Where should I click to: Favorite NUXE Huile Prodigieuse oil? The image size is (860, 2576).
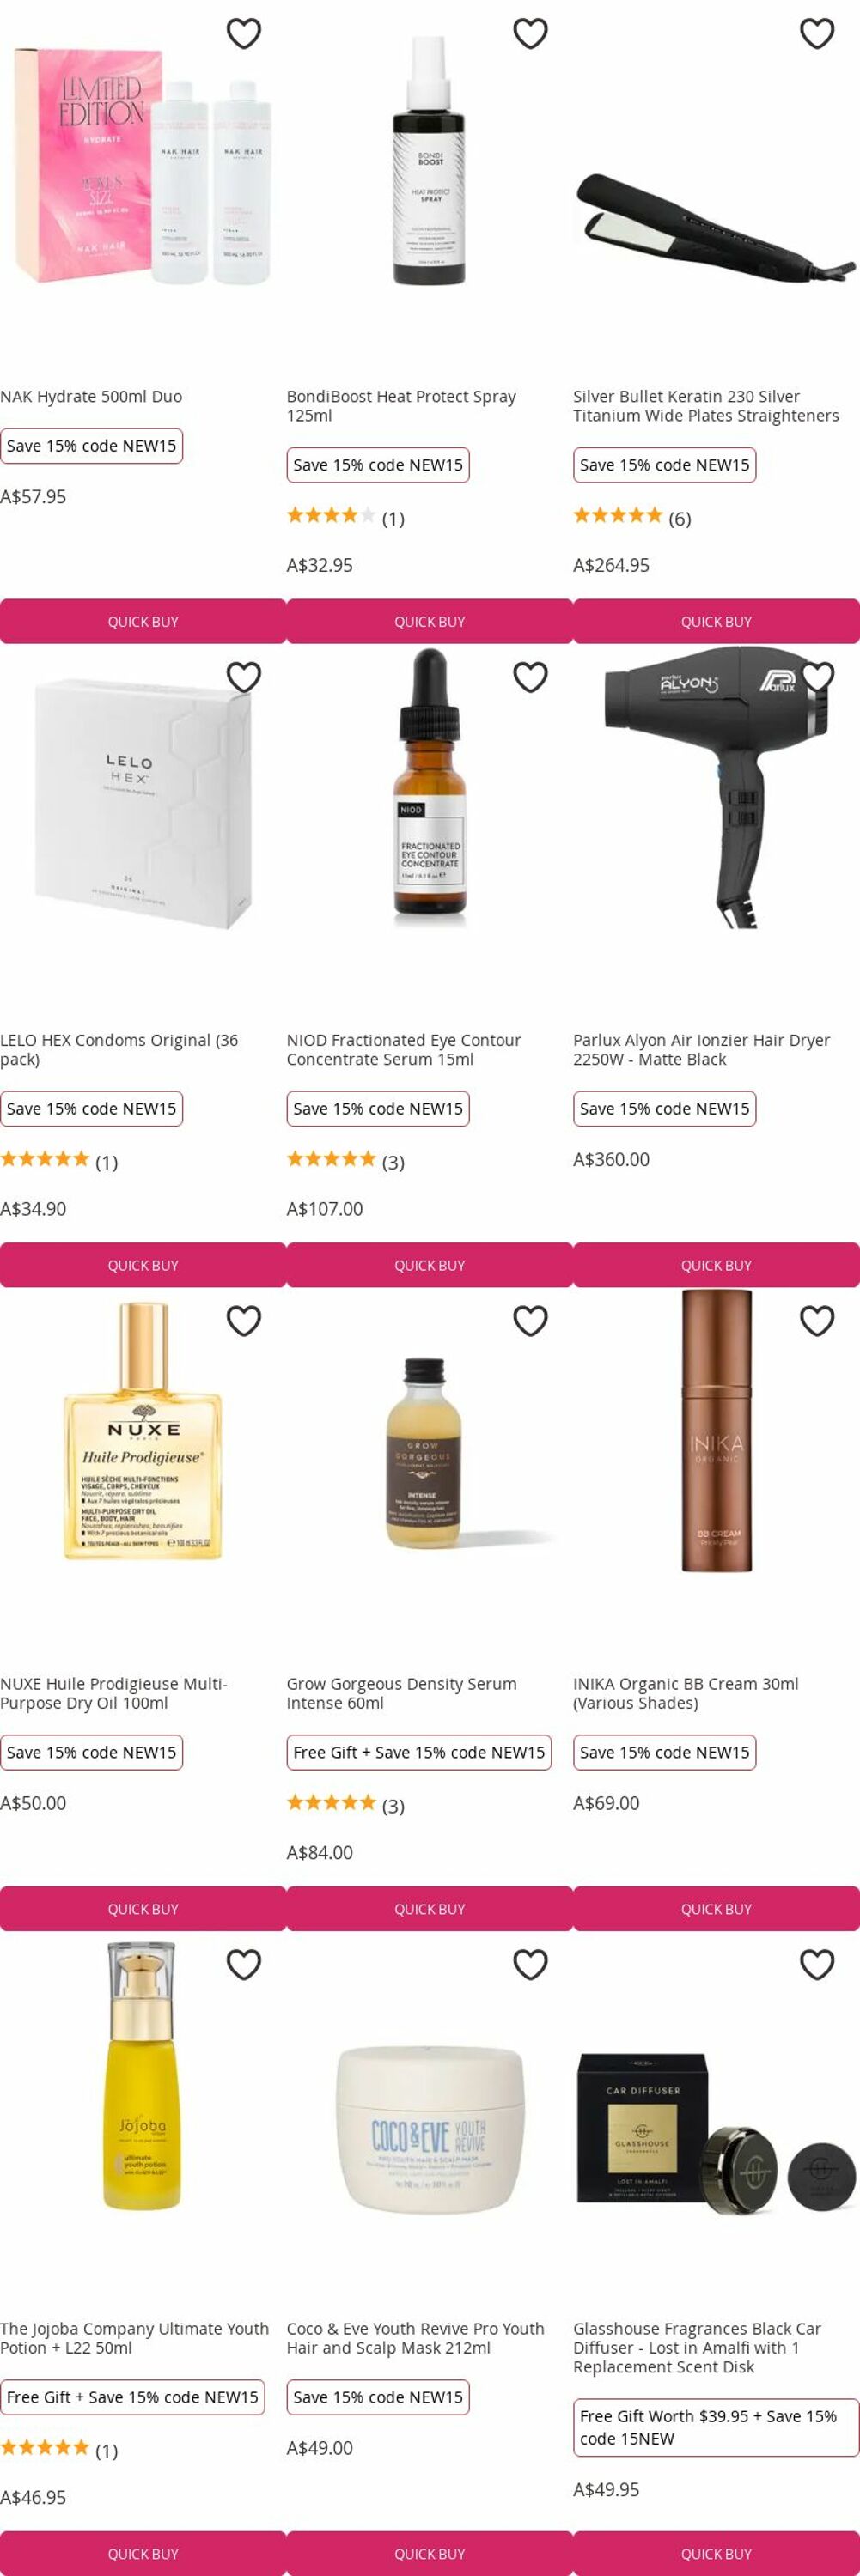(243, 1322)
